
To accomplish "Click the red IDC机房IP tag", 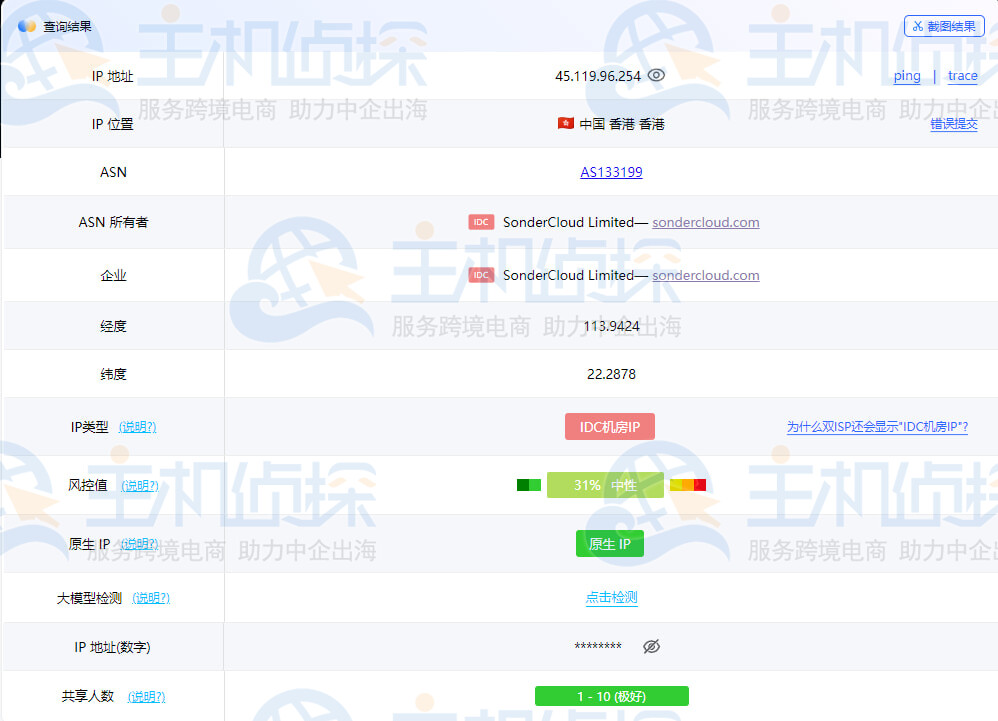I will [609, 427].
